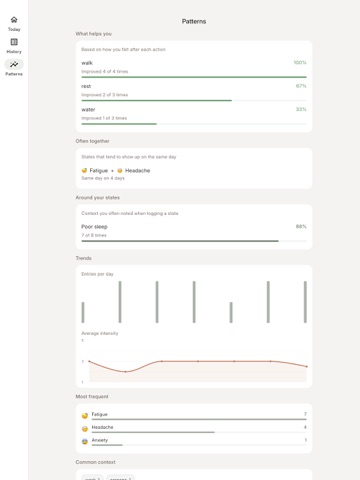Click the 33% value for water

pos(301,109)
